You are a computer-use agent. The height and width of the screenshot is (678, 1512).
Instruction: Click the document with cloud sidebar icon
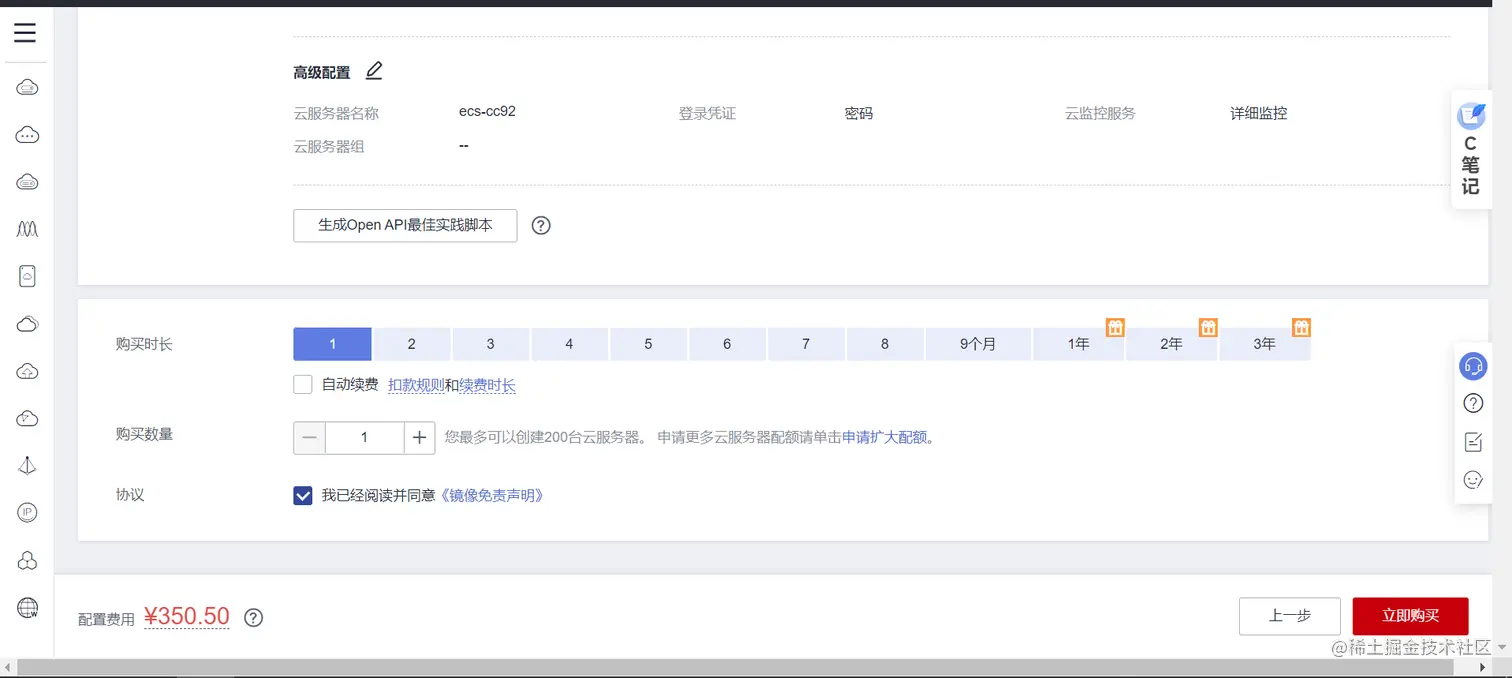pyautogui.click(x=27, y=276)
